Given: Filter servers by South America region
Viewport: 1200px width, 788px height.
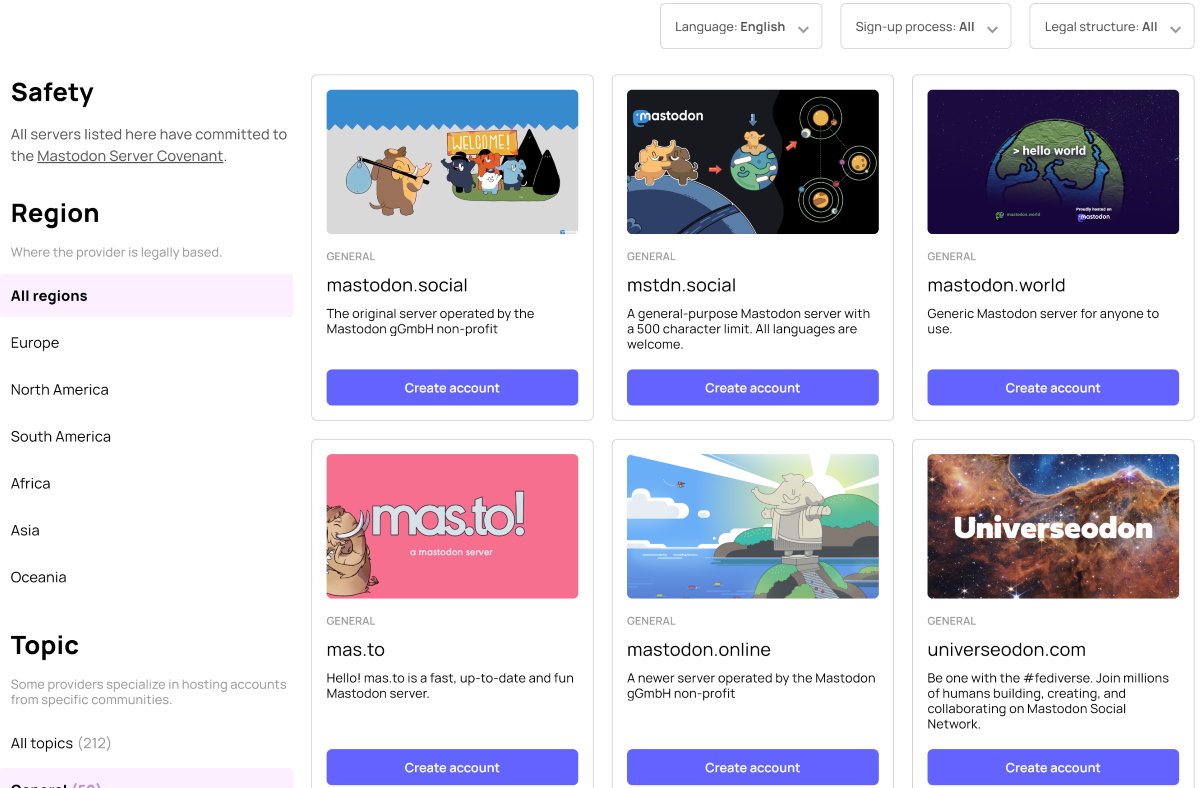Looking at the screenshot, I should [x=146, y=437].
